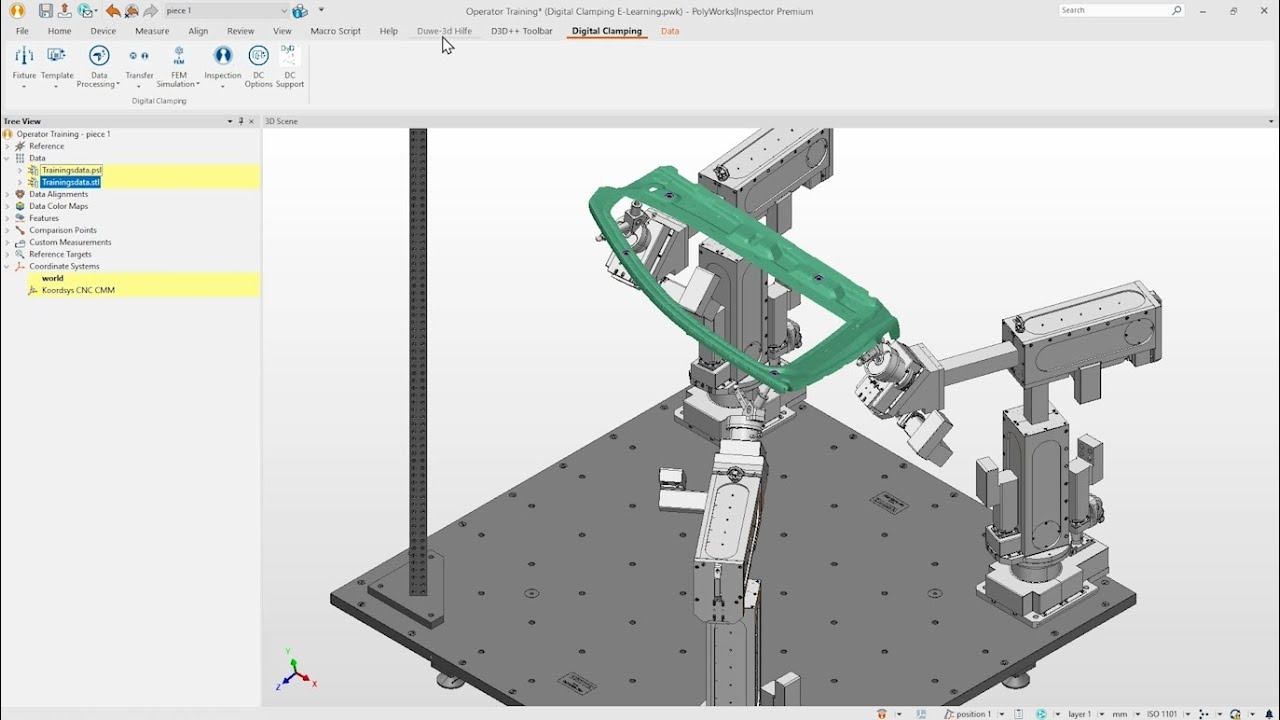Open Data Processing in the ribbon

[99, 66]
